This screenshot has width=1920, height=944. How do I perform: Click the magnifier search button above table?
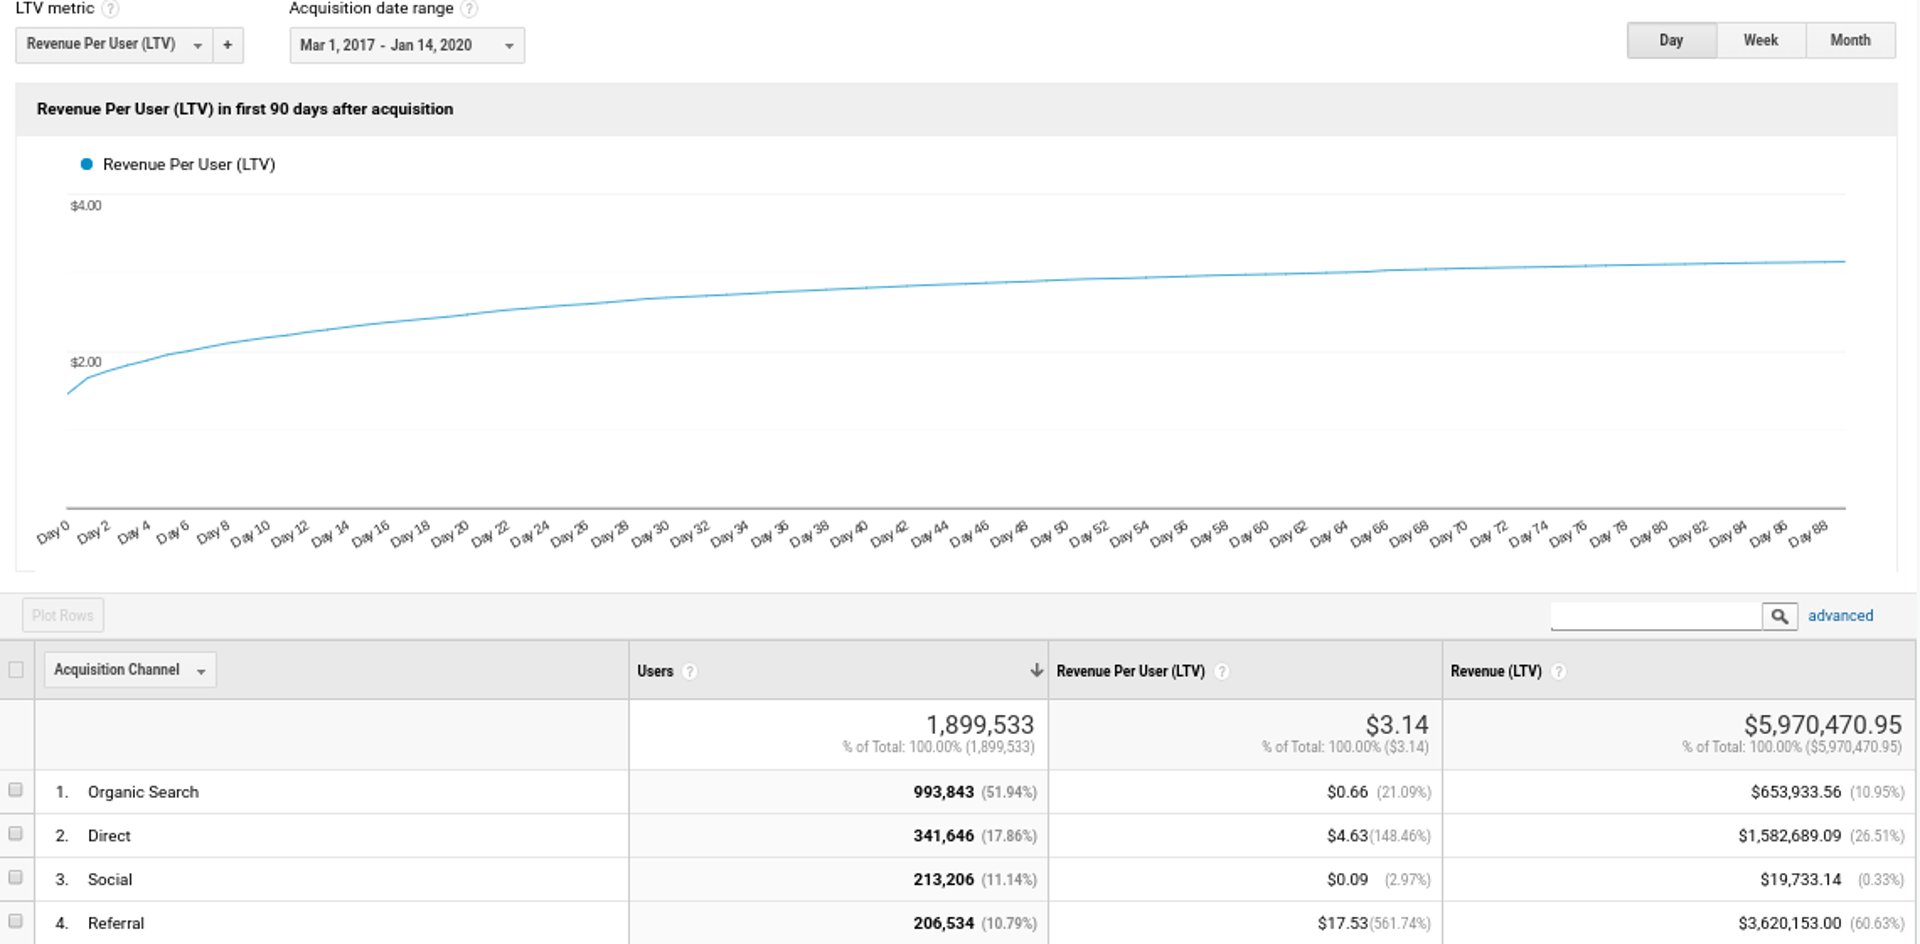tap(1779, 616)
